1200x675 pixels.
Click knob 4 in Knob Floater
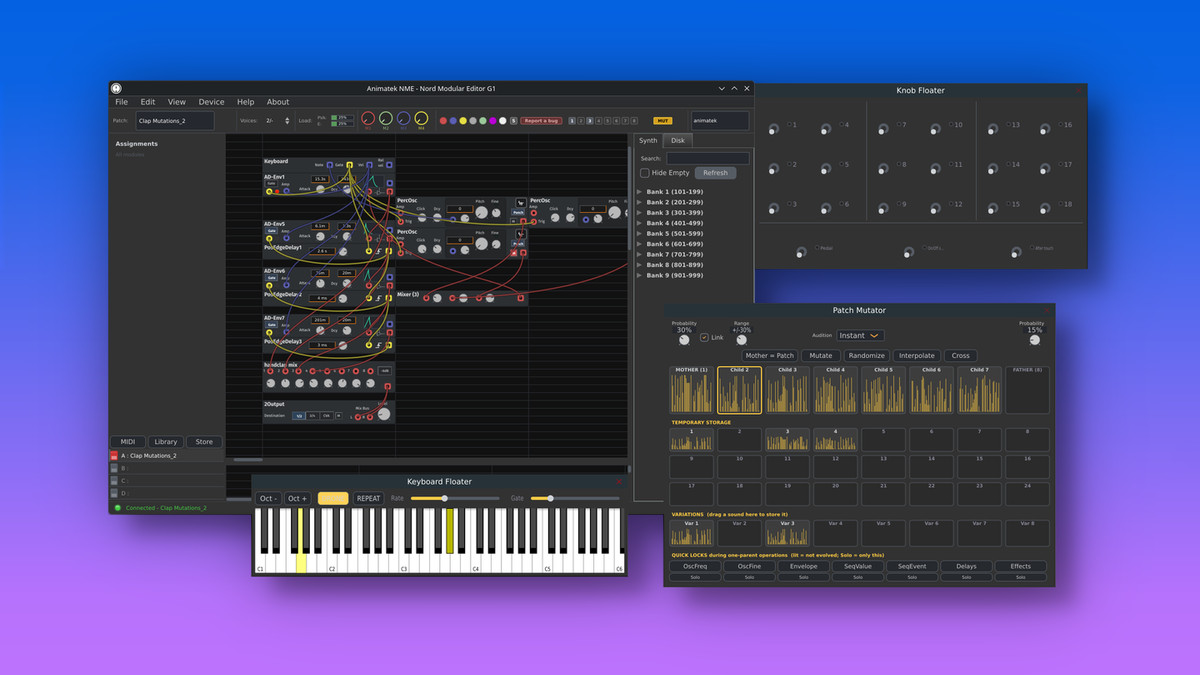826,129
